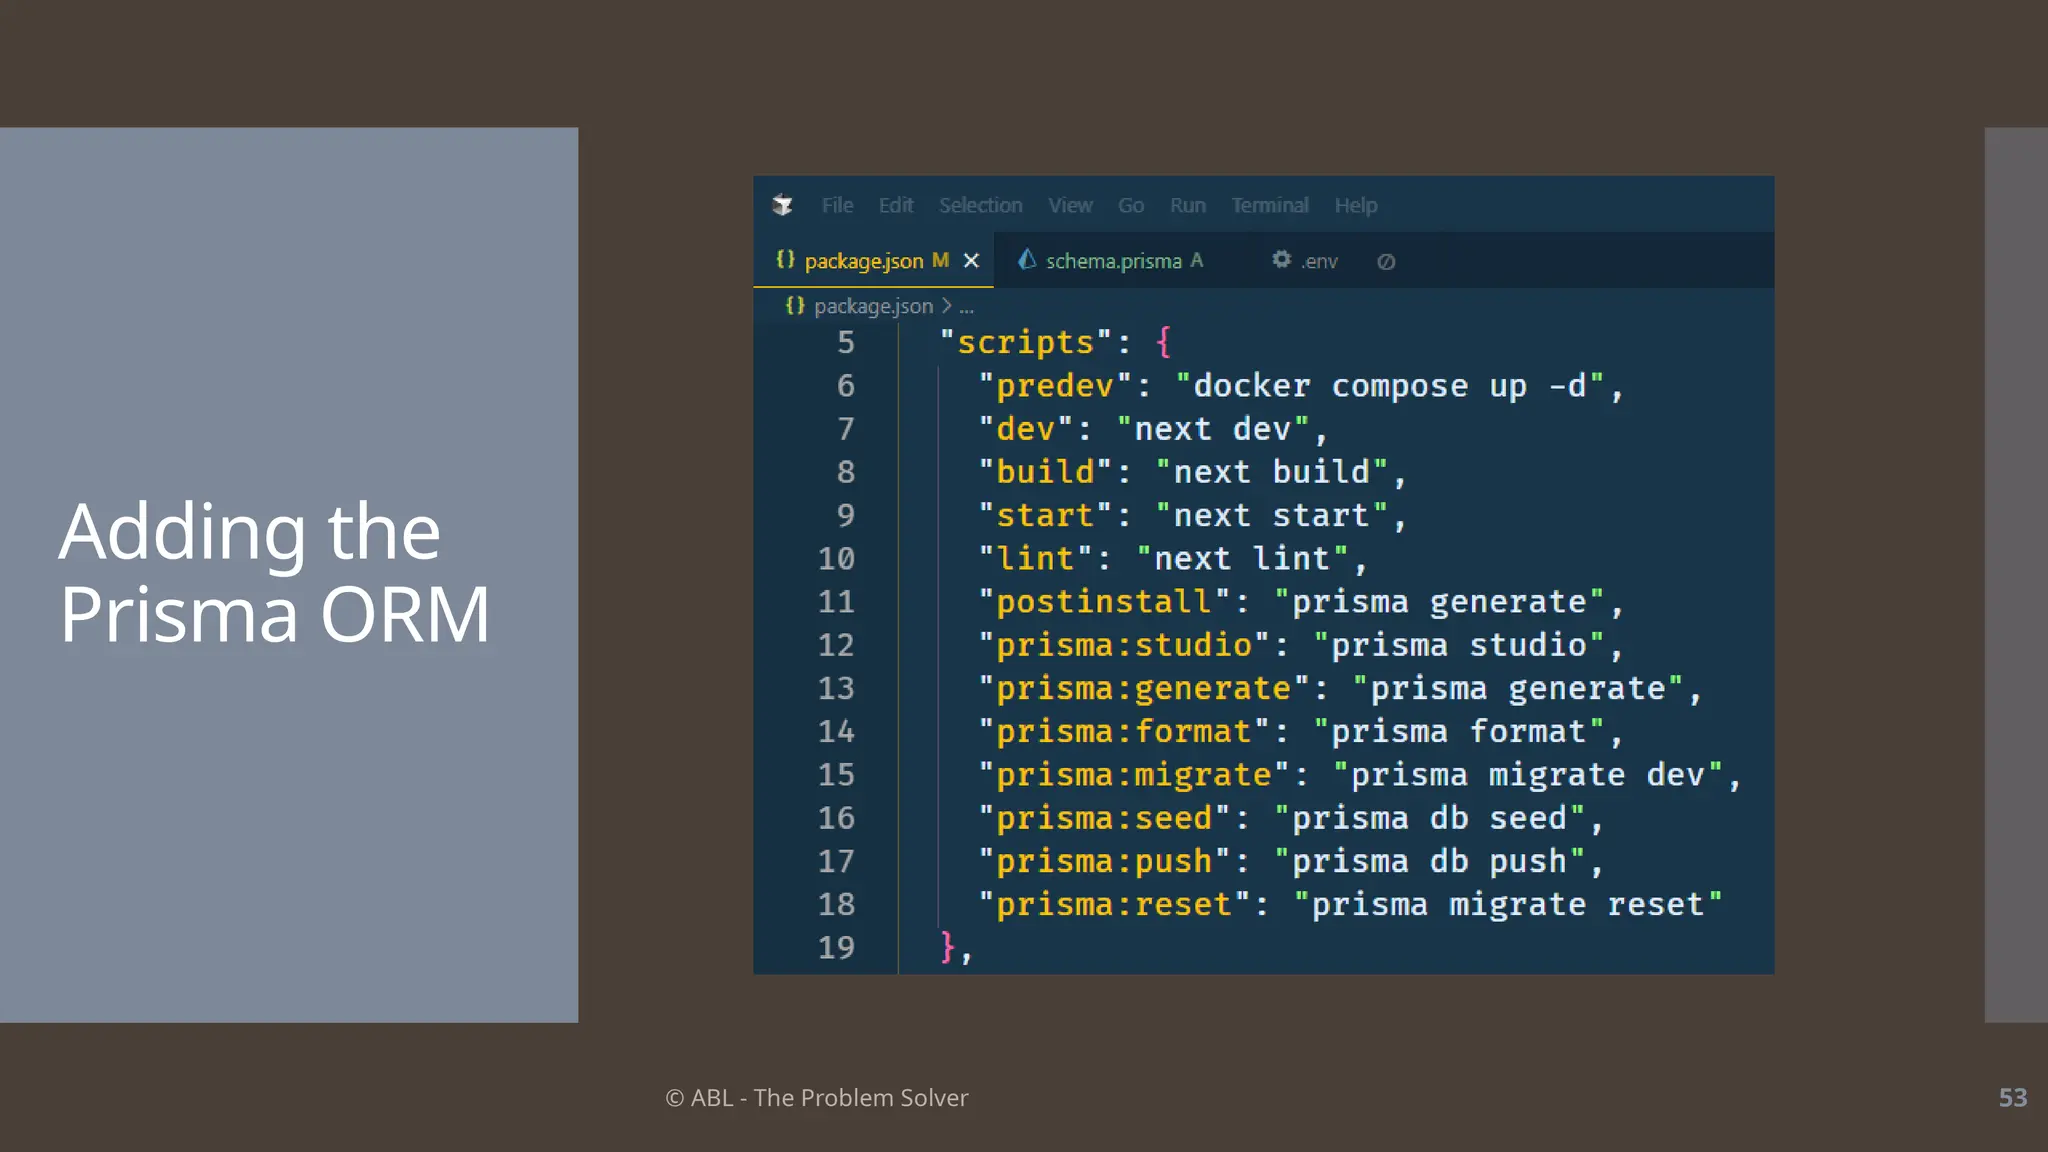The width and height of the screenshot is (2048, 1152).
Task: Open the Run menu
Action: click(1188, 205)
